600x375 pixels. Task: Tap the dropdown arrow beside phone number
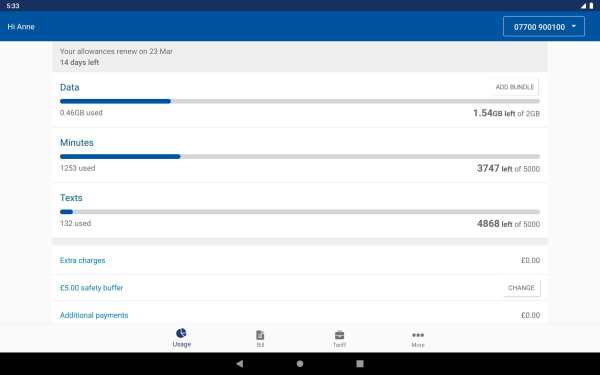tap(574, 26)
